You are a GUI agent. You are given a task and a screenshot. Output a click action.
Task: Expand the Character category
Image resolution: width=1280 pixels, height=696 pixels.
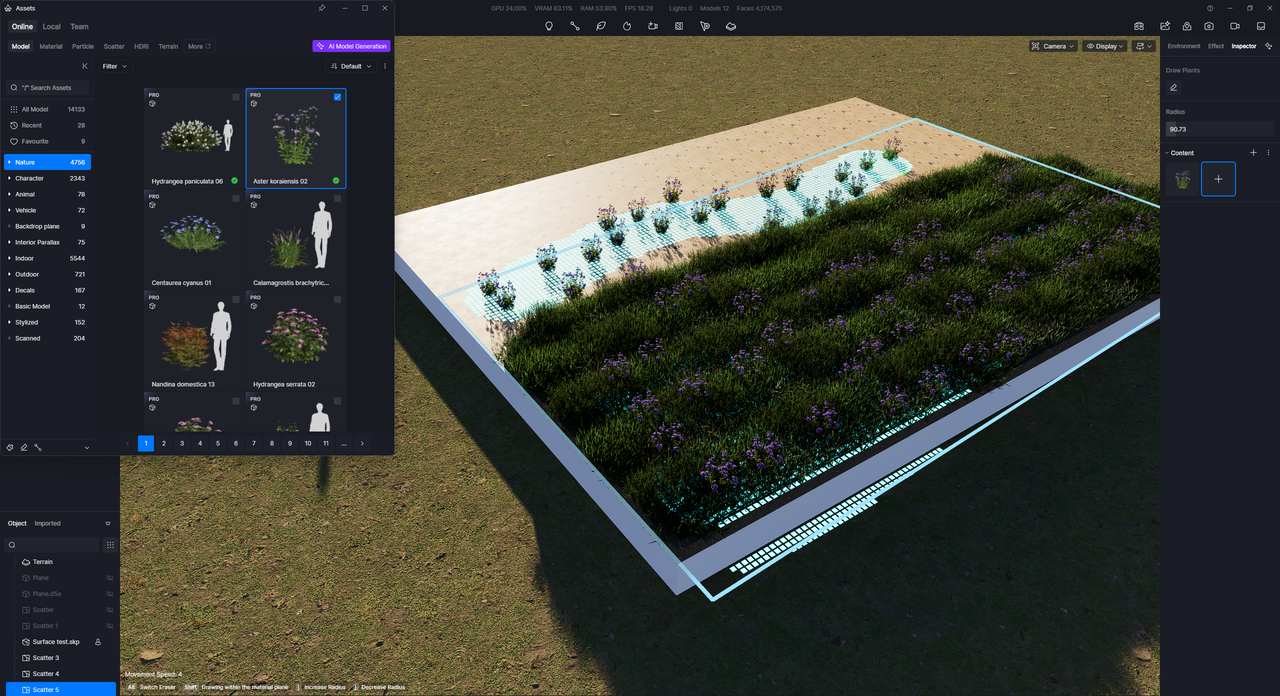(x=9, y=178)
